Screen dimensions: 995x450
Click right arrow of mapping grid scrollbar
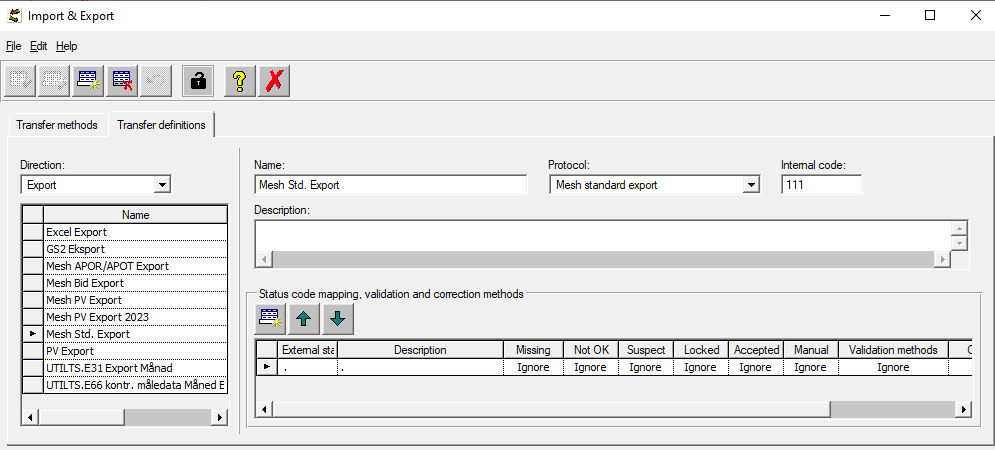(x=963, y=409)
